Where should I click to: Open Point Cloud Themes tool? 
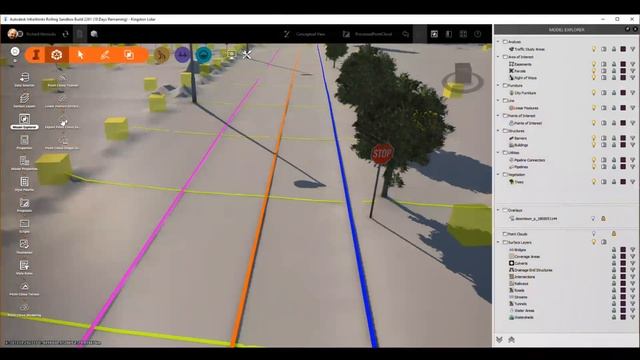(62, 79)
